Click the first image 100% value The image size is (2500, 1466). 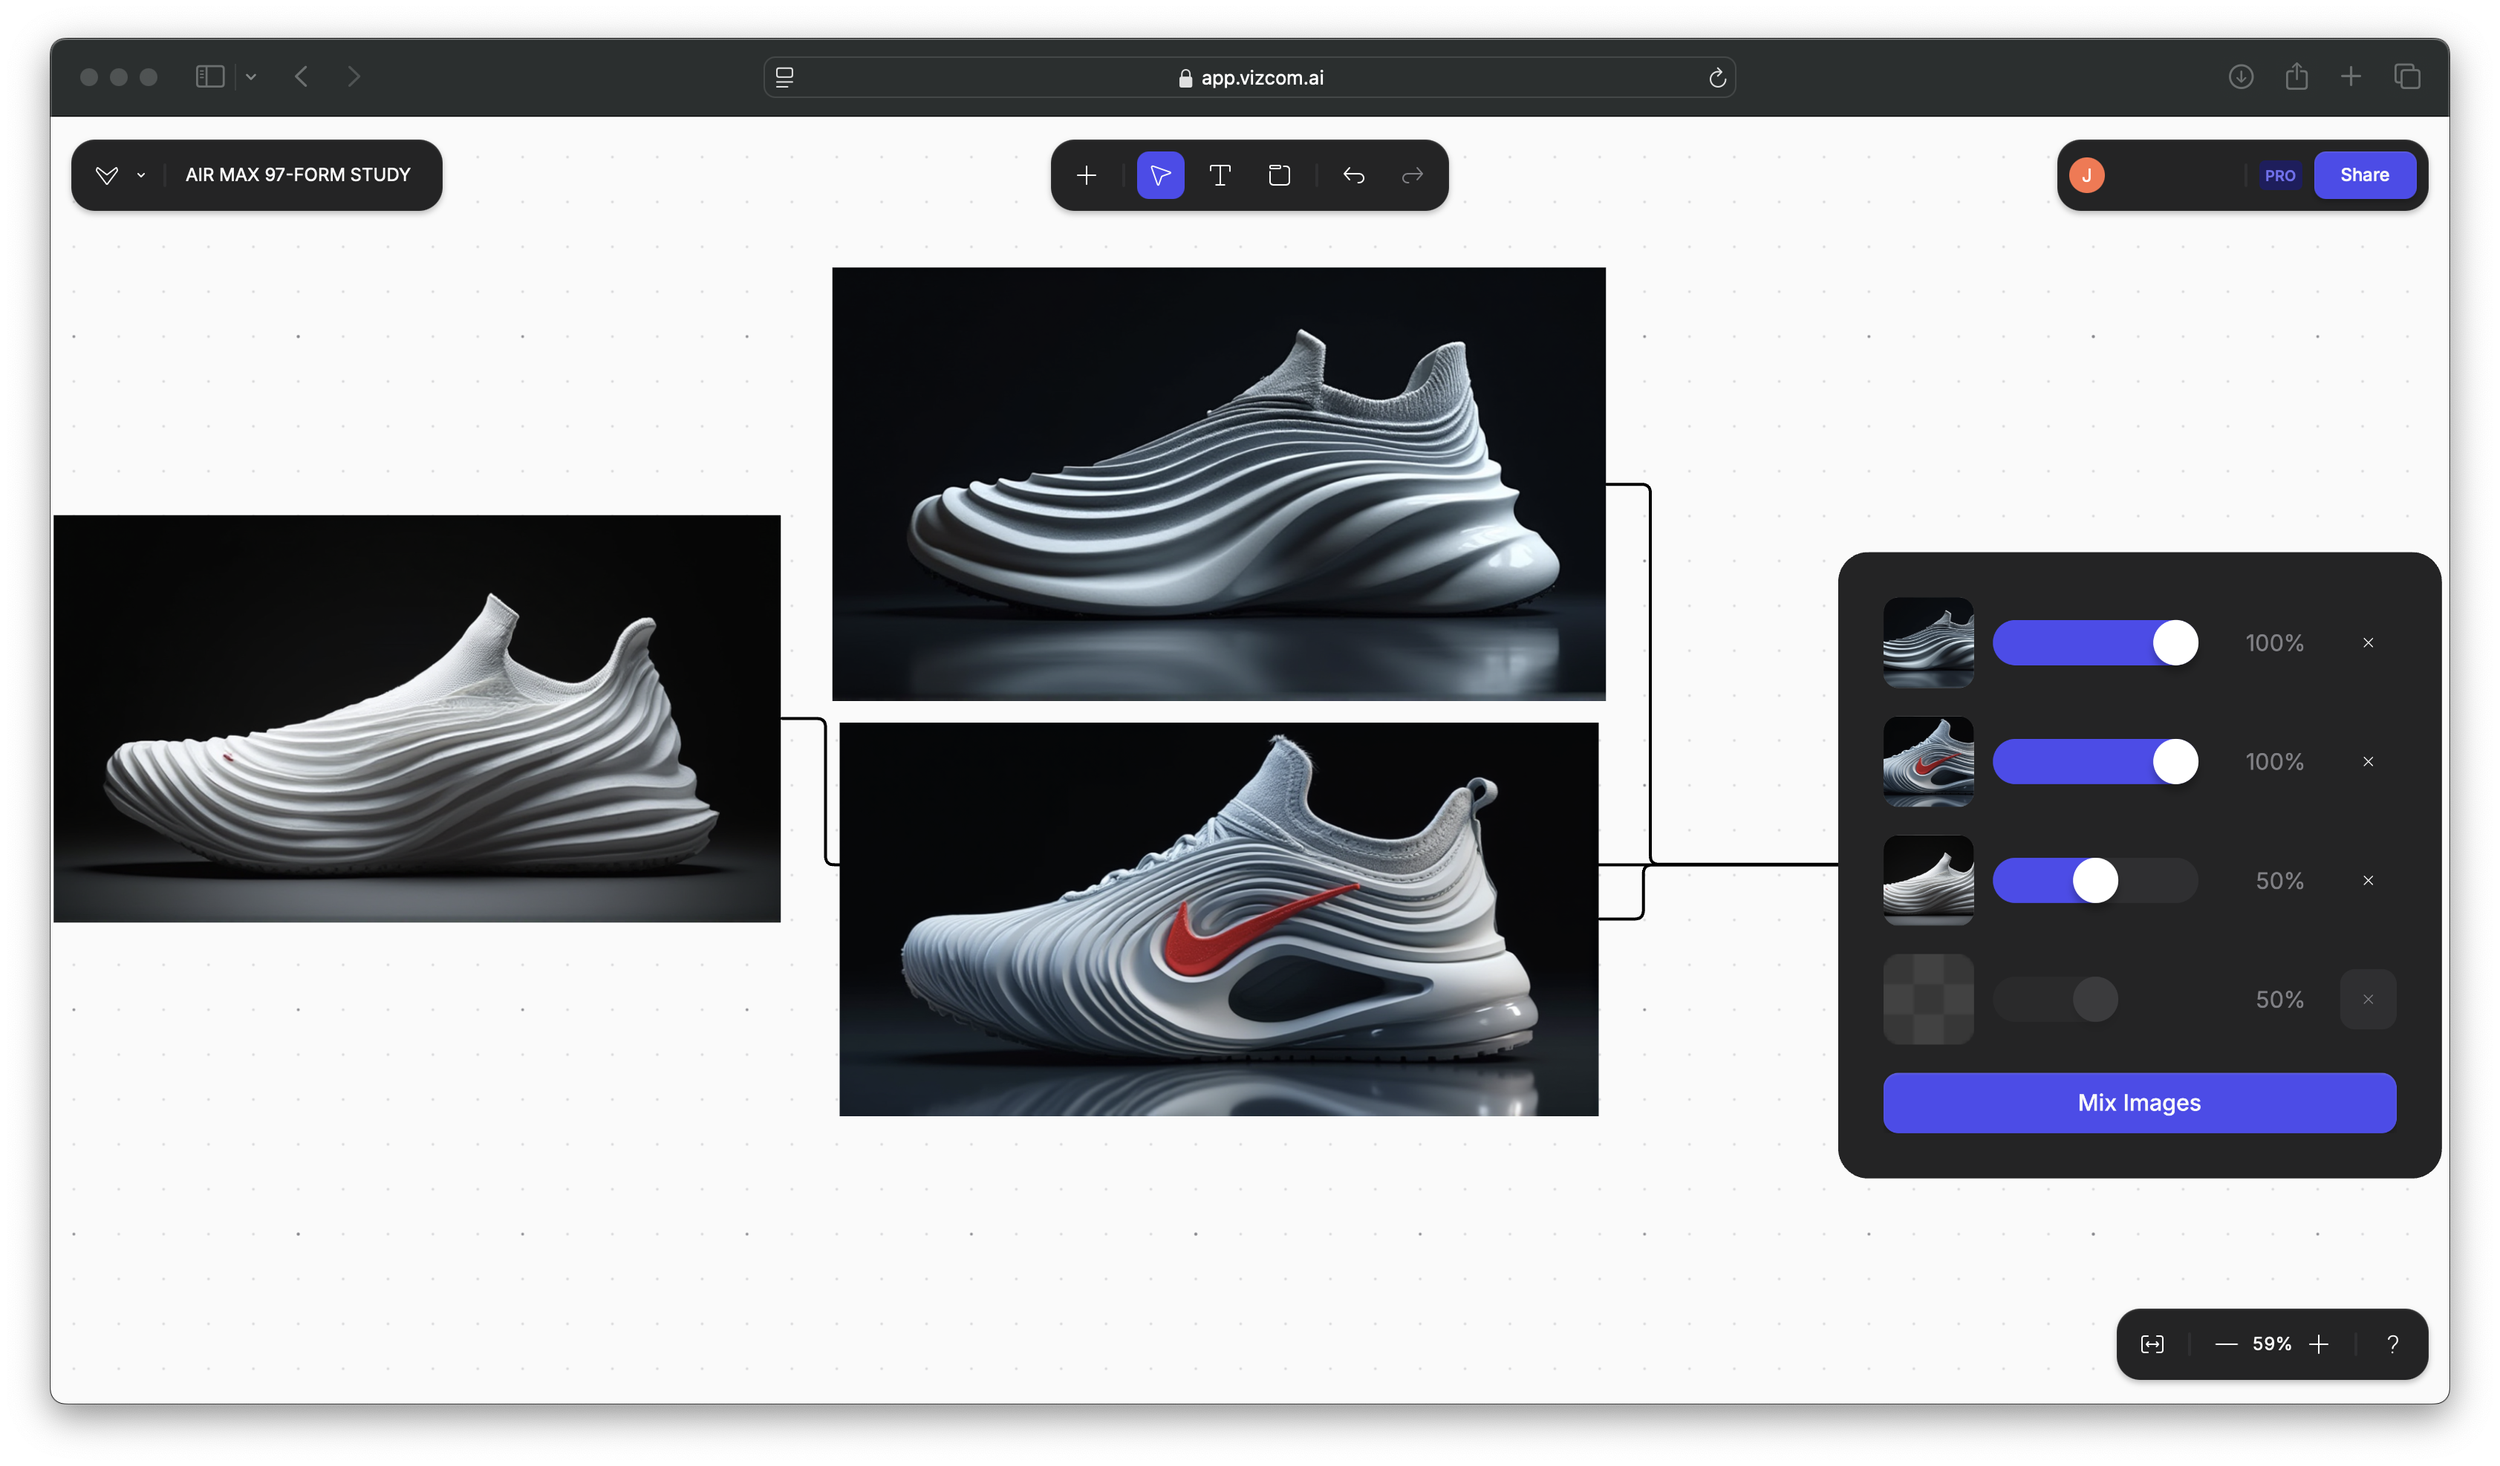(2274, 642)
